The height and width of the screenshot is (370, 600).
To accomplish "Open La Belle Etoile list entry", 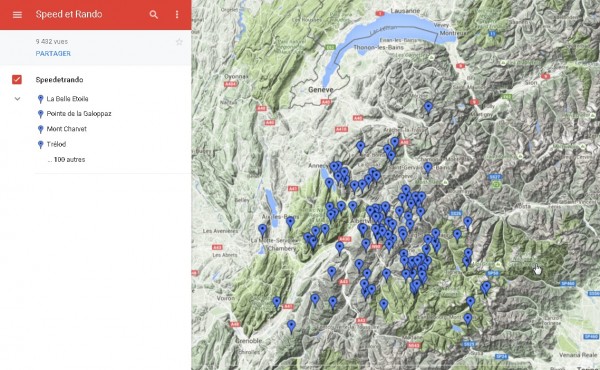I will click(x=67, y=99).
